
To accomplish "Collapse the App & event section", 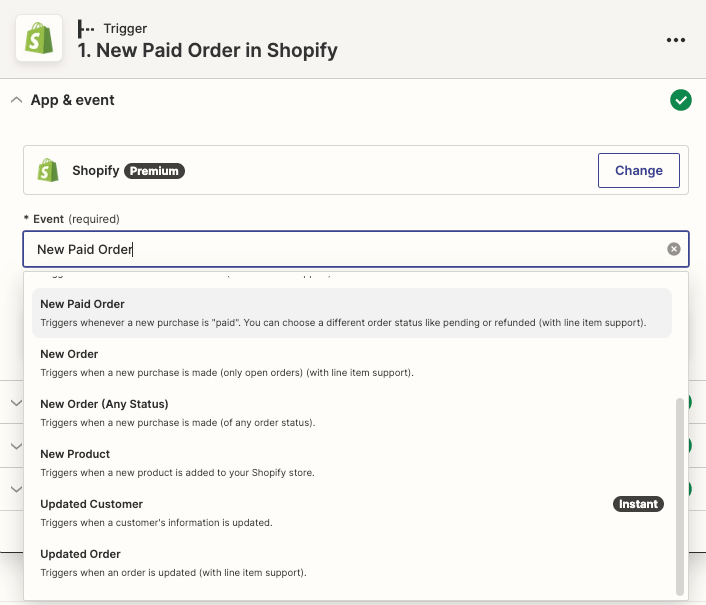I will click(x=17, y=100).
